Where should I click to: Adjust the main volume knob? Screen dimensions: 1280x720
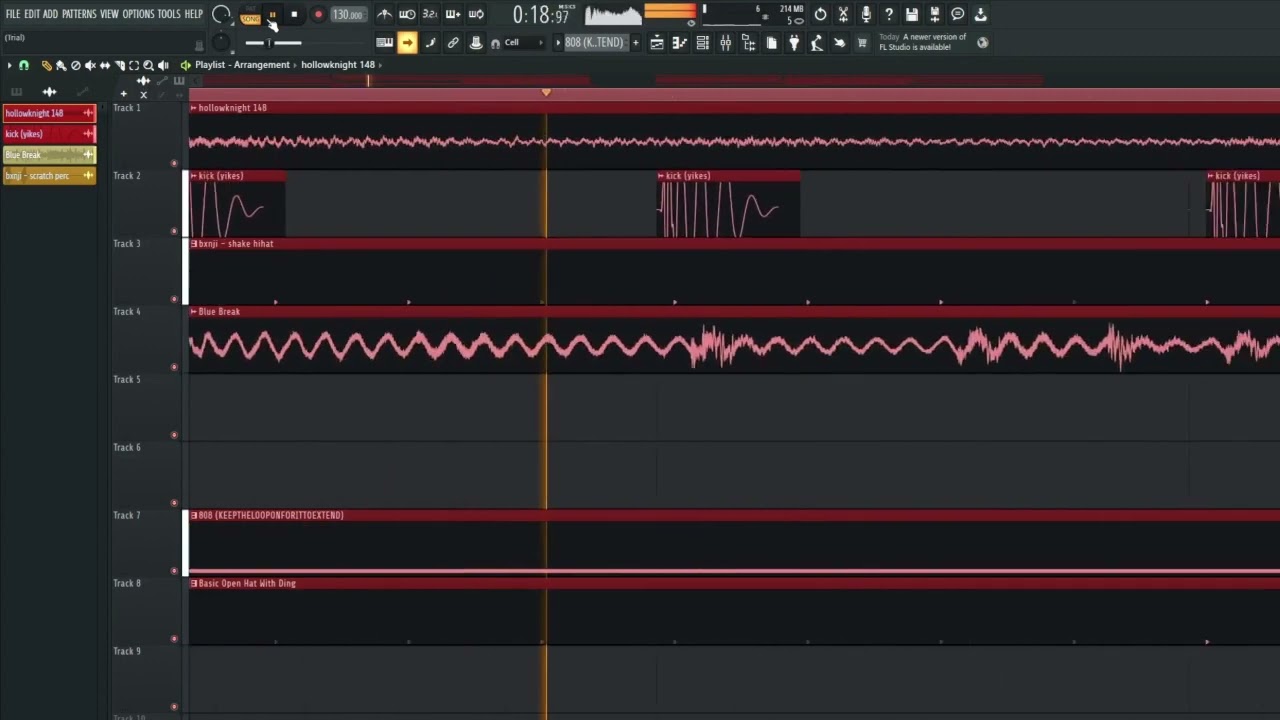coord(221,15)
